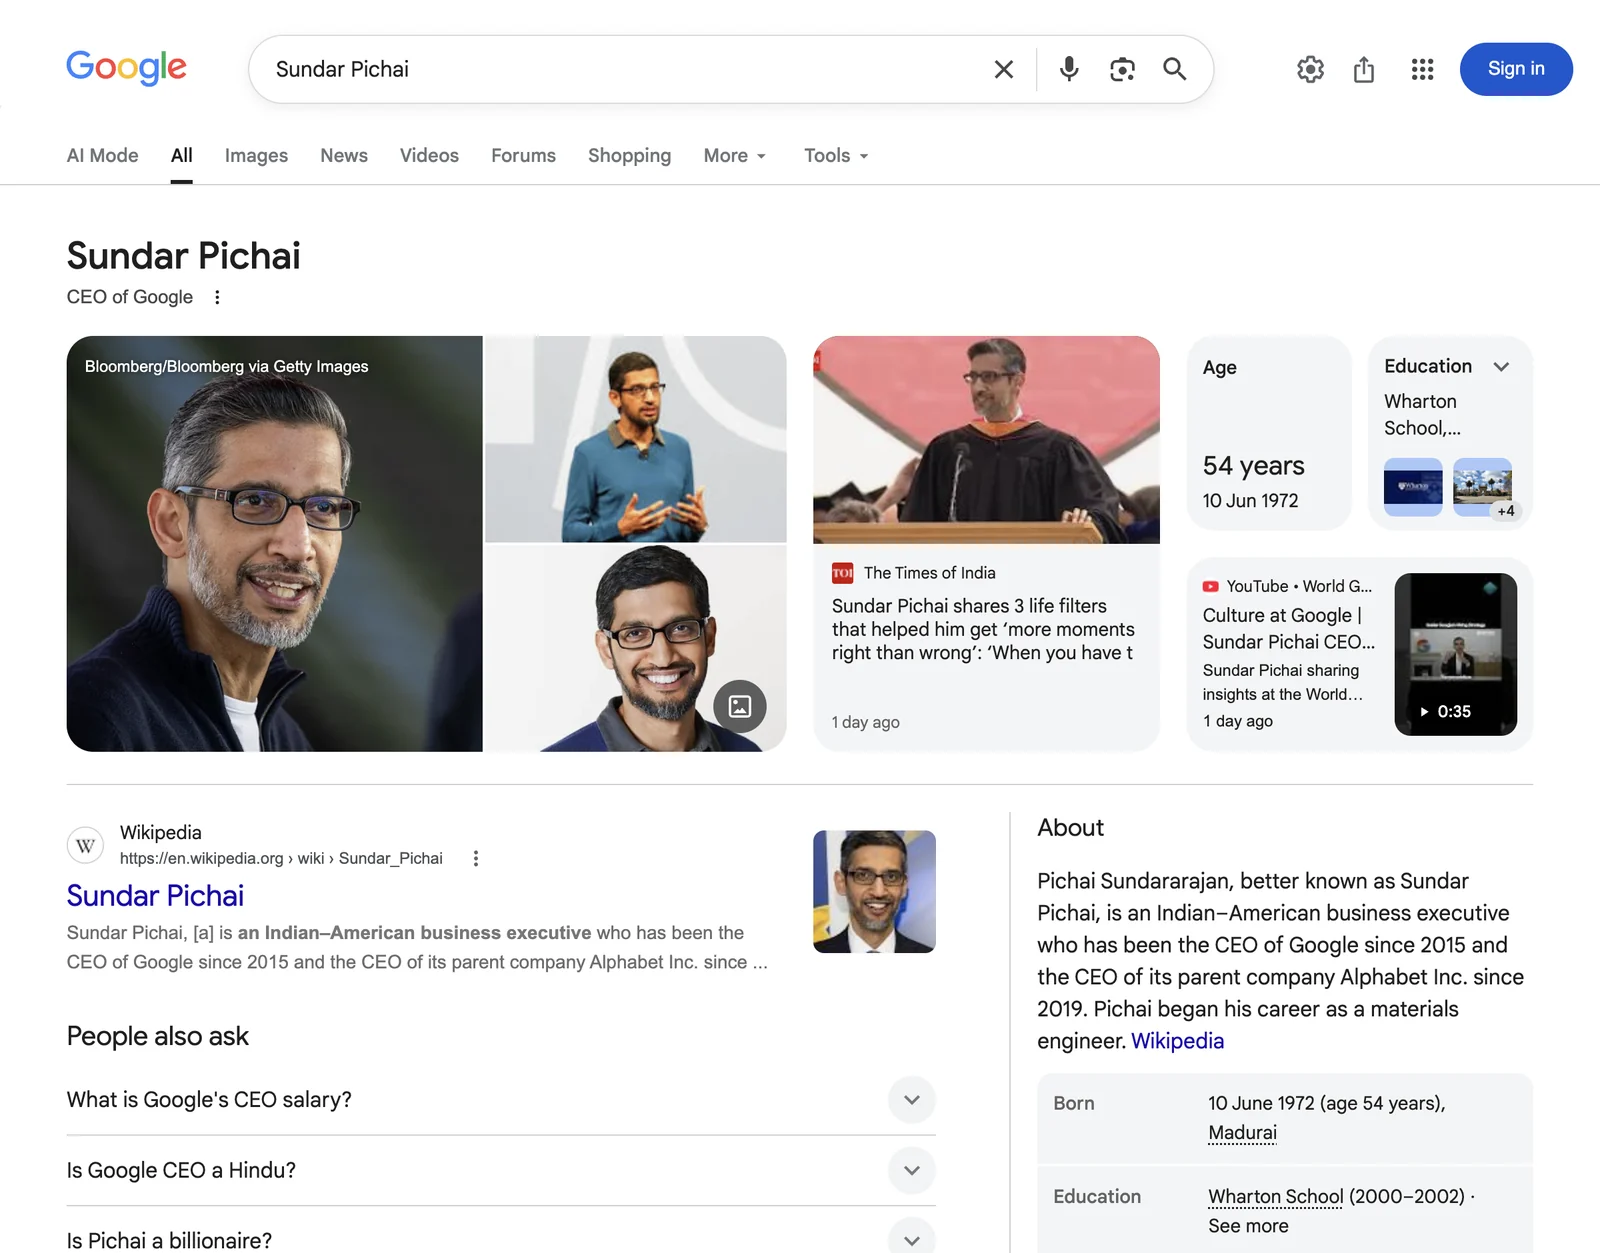The height and width of the screenshot is (1253, 1600).
Task: Open three-dot menu beside CEO of Google
Action: 217,297
